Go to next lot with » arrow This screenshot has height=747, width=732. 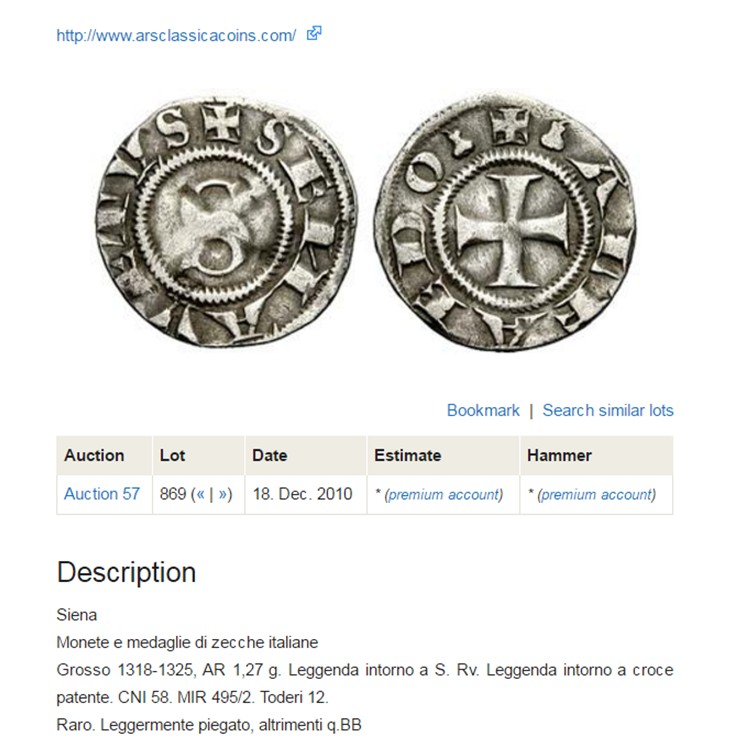point(222,494)
